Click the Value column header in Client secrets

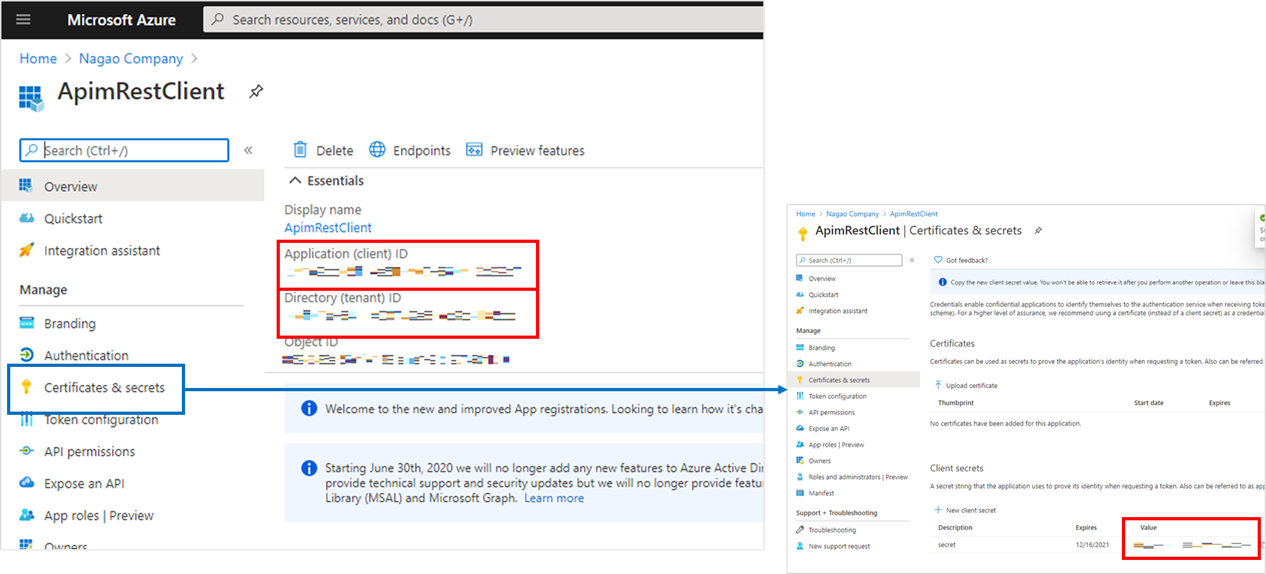coord(1148,527)
